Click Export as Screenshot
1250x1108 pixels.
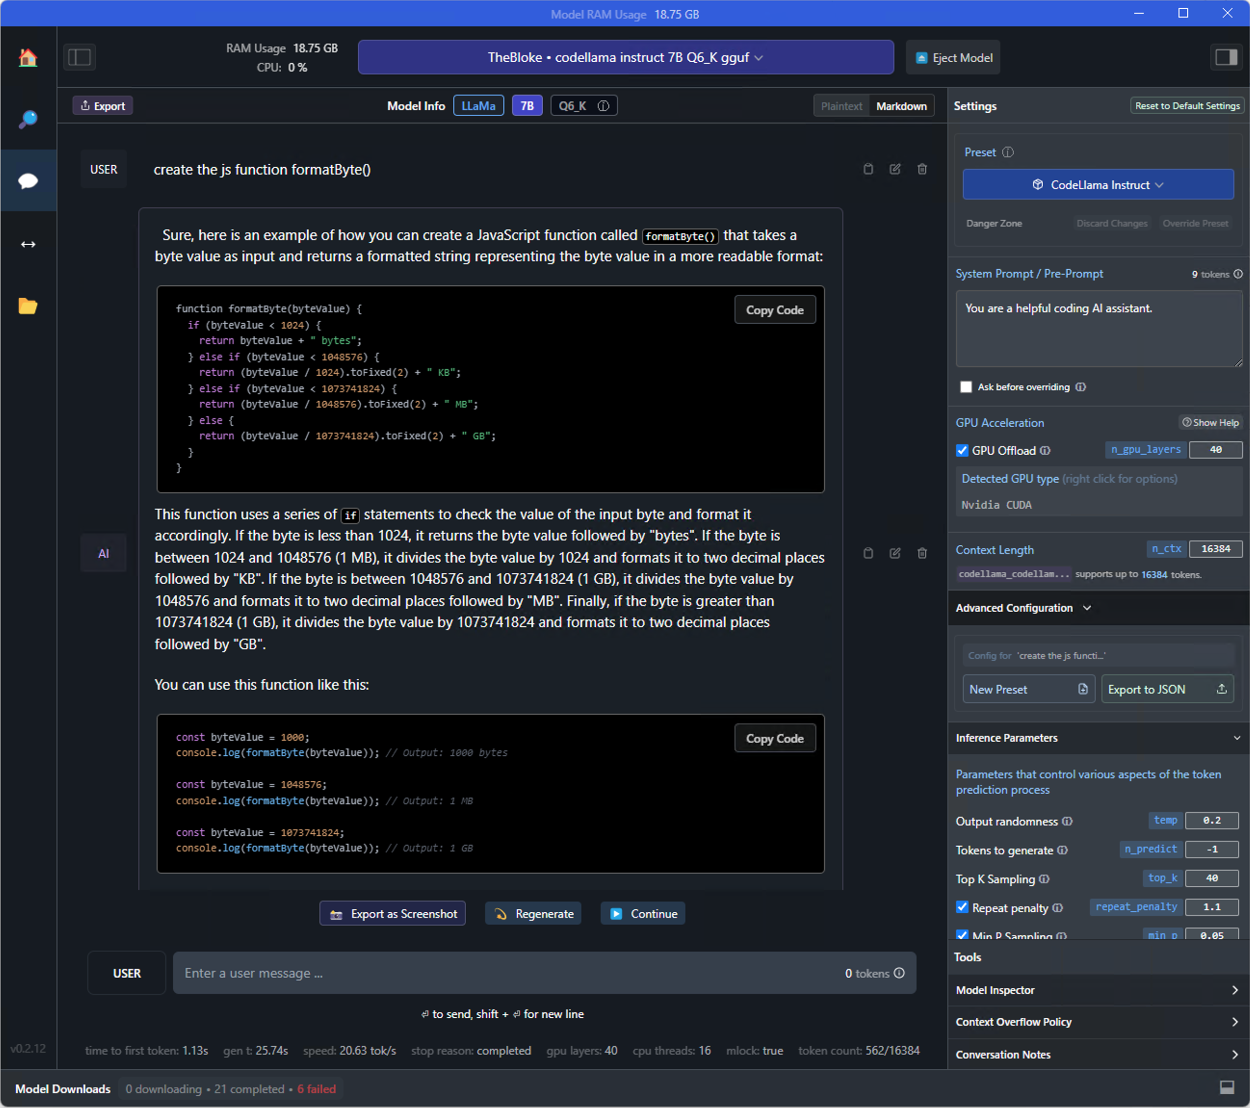pos(393,914)
